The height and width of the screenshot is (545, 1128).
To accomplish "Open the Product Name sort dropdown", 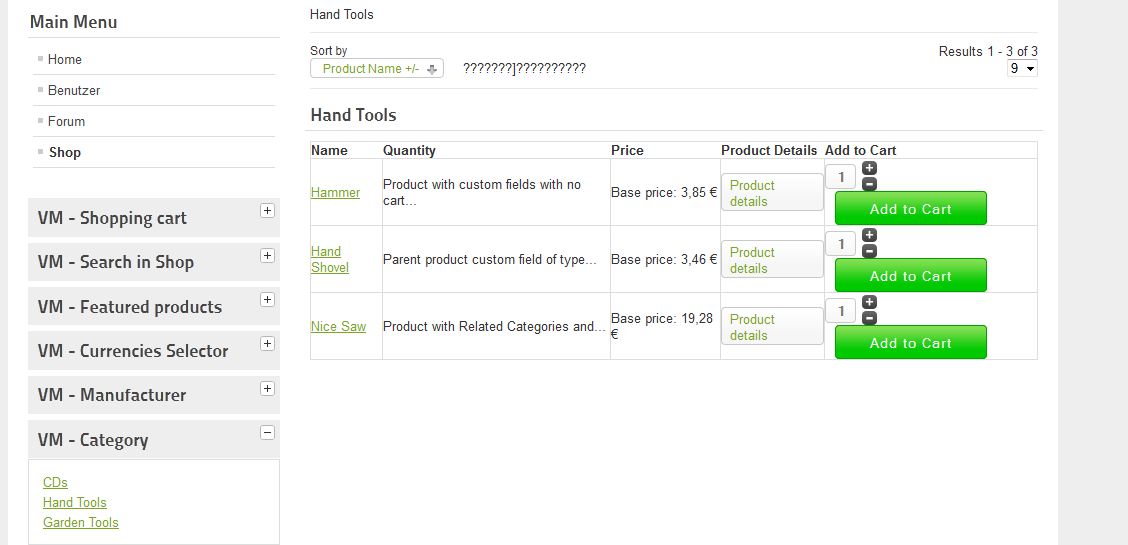I will pos(377,69).
